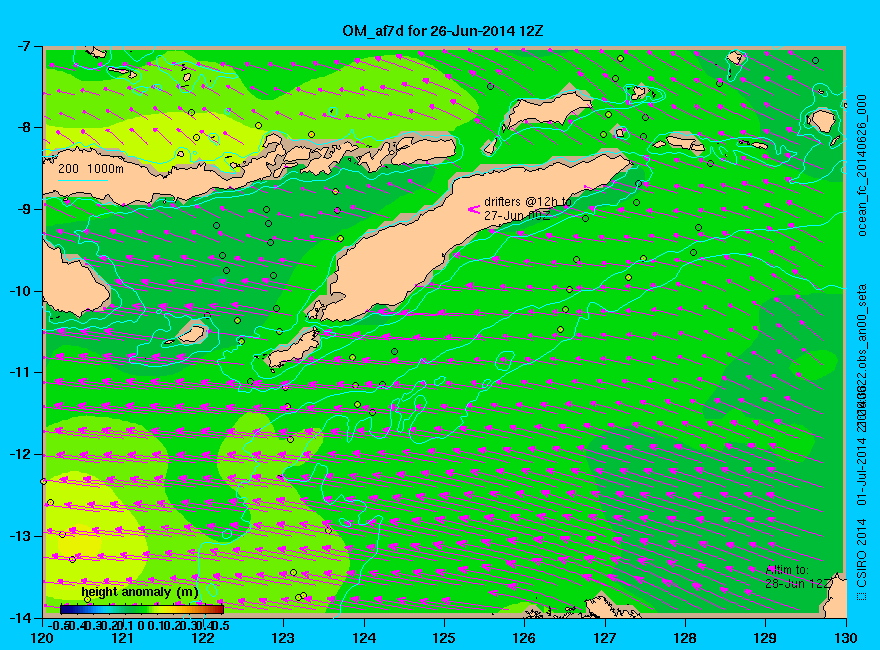Click the latitude axis label "-10"

19,291
